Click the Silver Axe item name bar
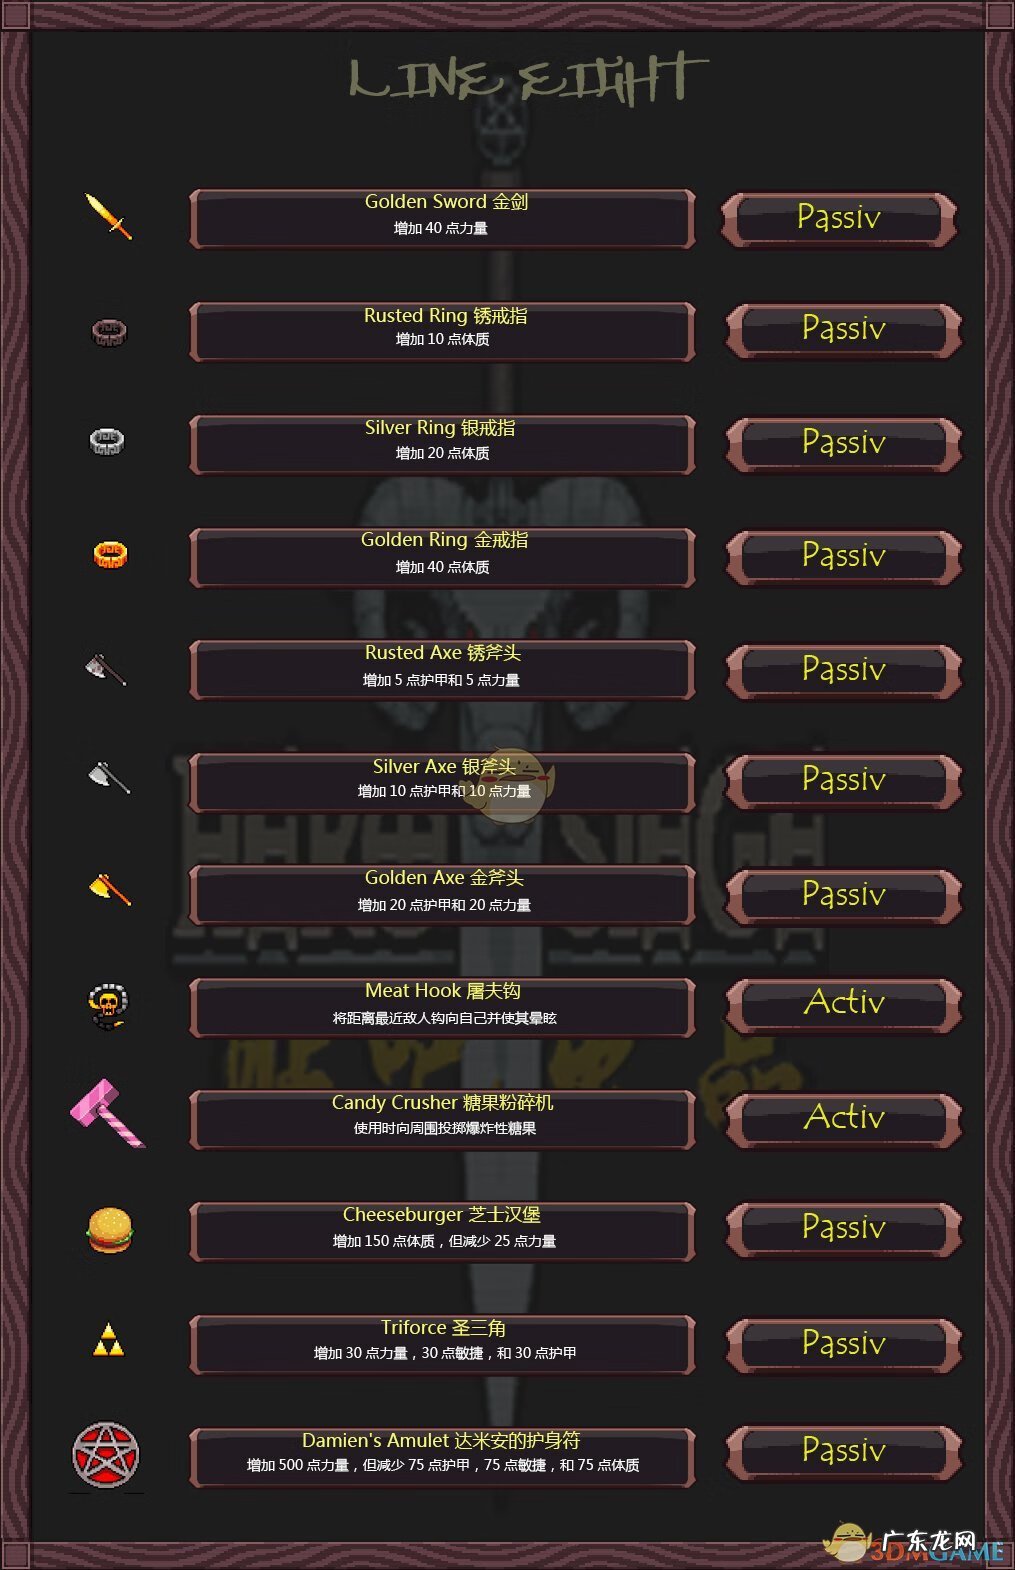 pyautogui.click(x=442, y=781)
